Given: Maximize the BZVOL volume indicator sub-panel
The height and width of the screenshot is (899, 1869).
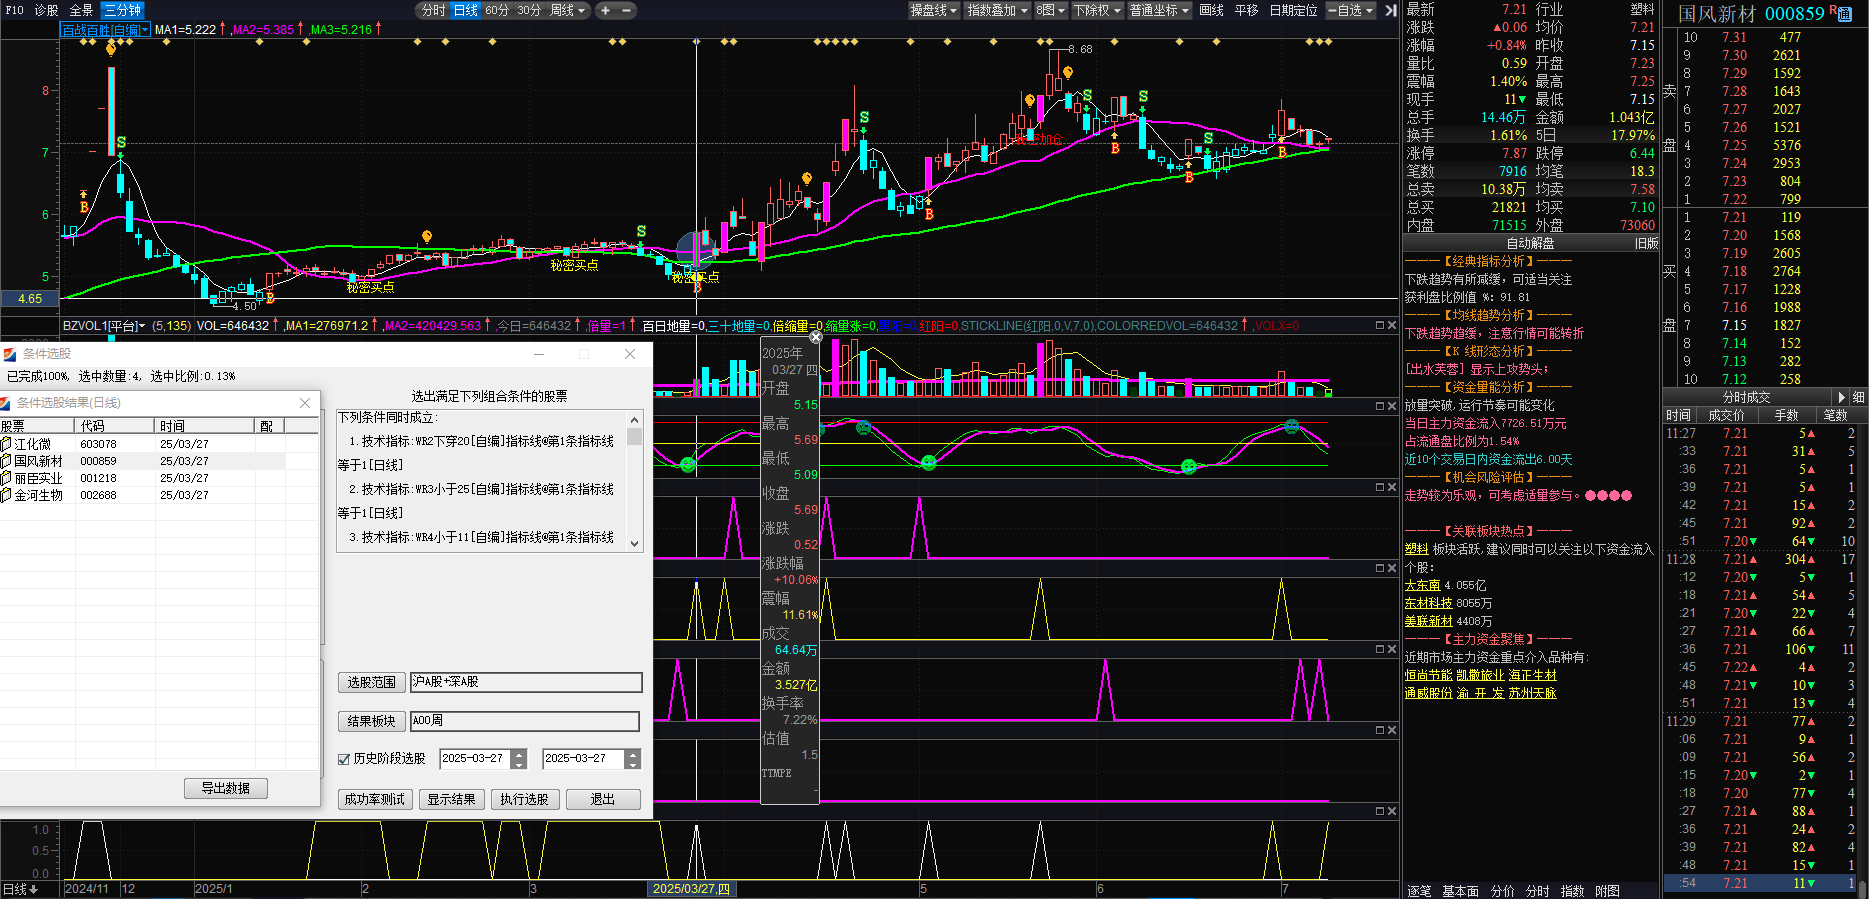Looking at the screenshot, I should point(1379,325).
